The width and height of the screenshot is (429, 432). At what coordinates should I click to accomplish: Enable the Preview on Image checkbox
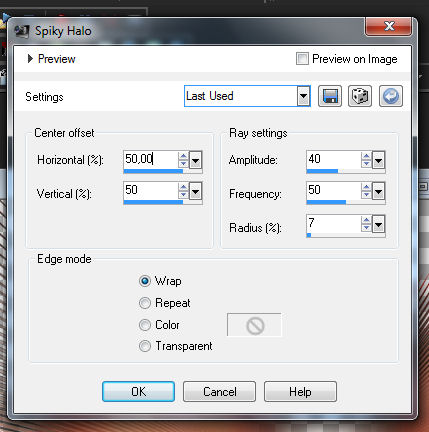point(302,59)
